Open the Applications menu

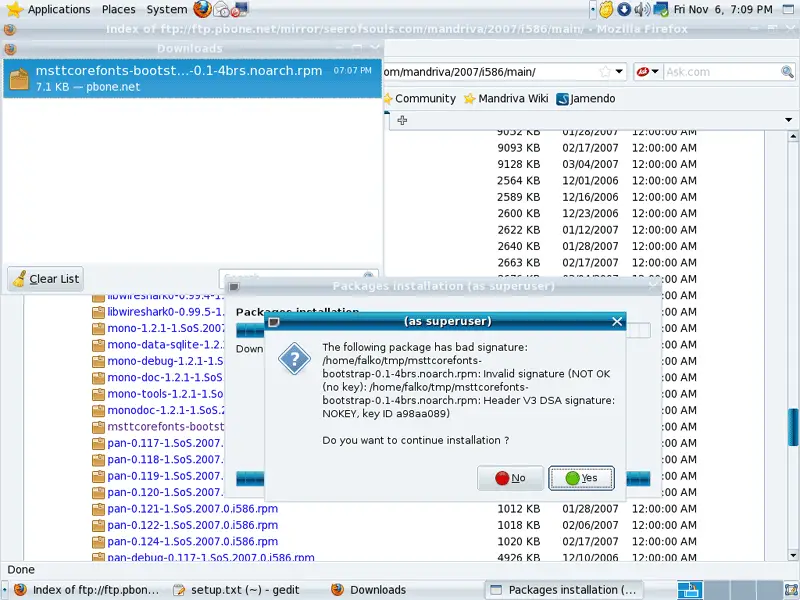click(x=59, y=9)
